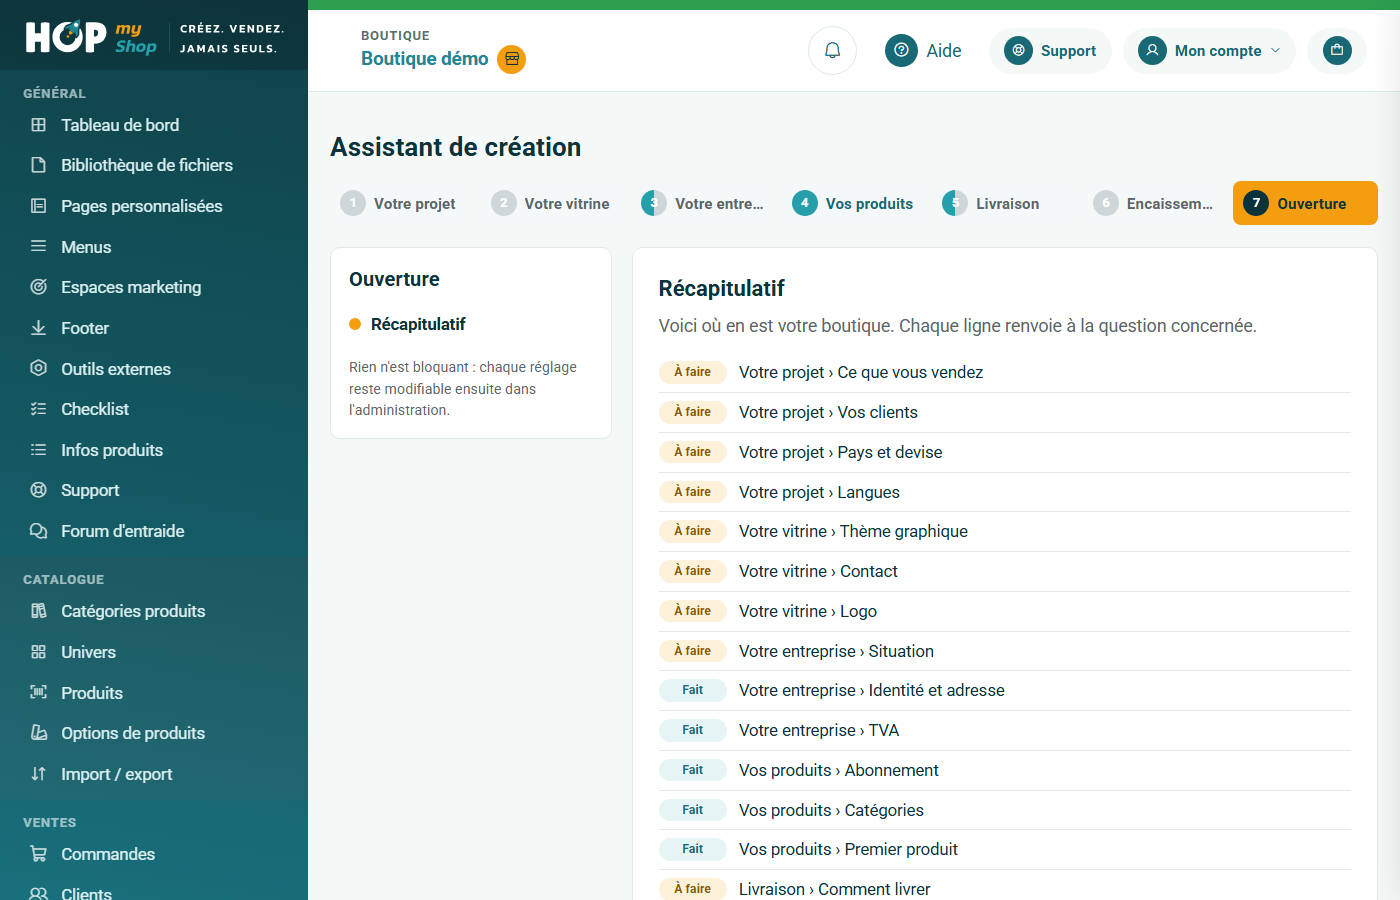Open the Boutique démo link

(x=425, y=59)
